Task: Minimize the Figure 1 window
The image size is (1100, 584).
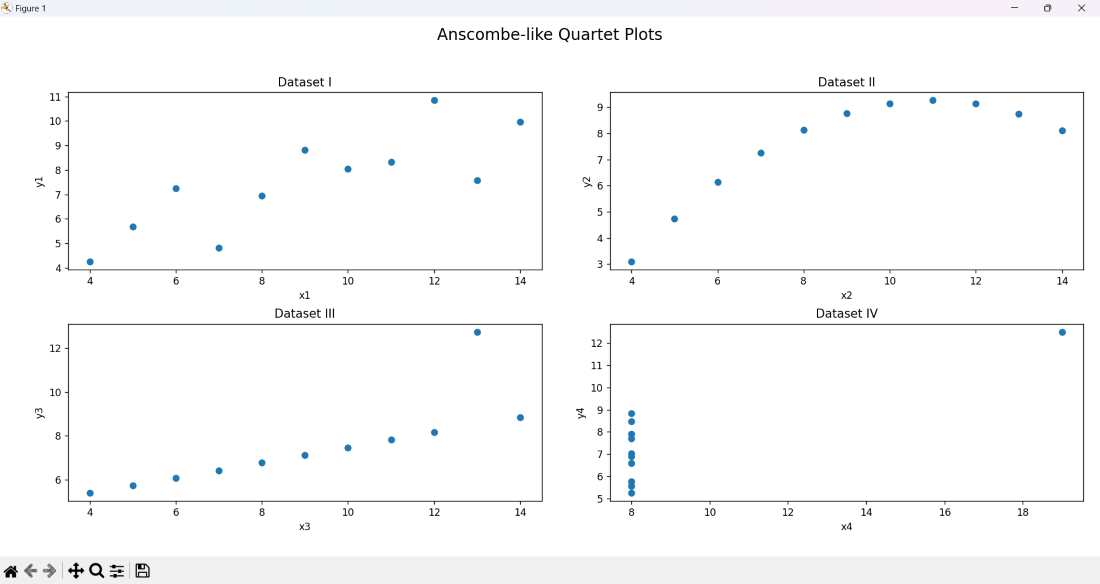Action: point(1015,8)
